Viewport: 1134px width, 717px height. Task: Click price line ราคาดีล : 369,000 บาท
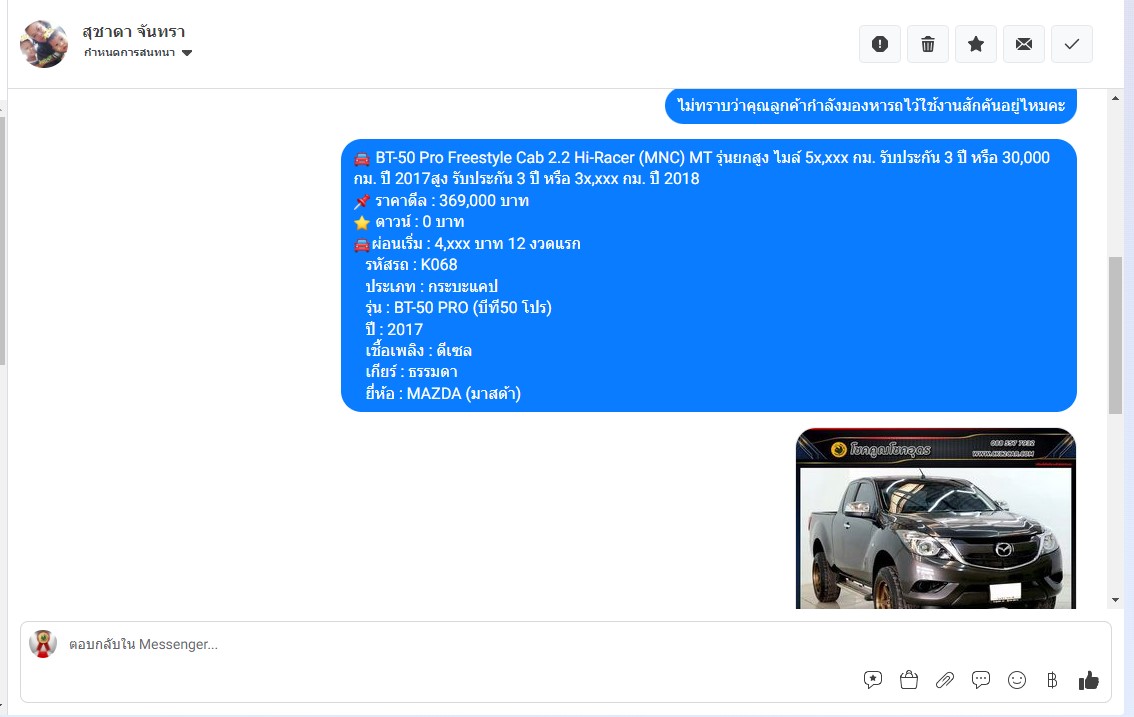452,200
